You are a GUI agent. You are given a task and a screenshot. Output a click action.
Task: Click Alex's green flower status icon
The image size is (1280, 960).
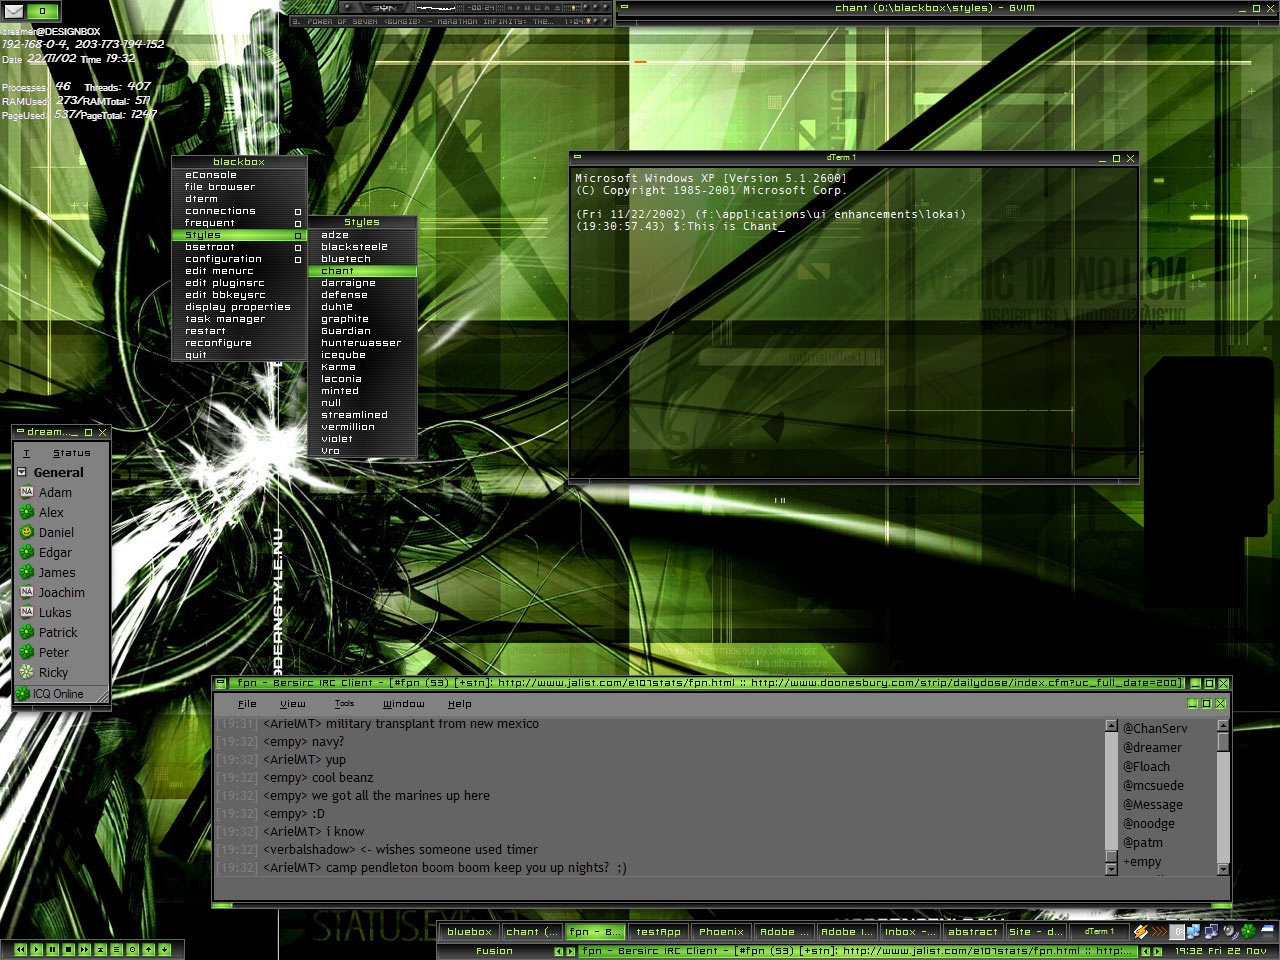[x=27, y=512]
